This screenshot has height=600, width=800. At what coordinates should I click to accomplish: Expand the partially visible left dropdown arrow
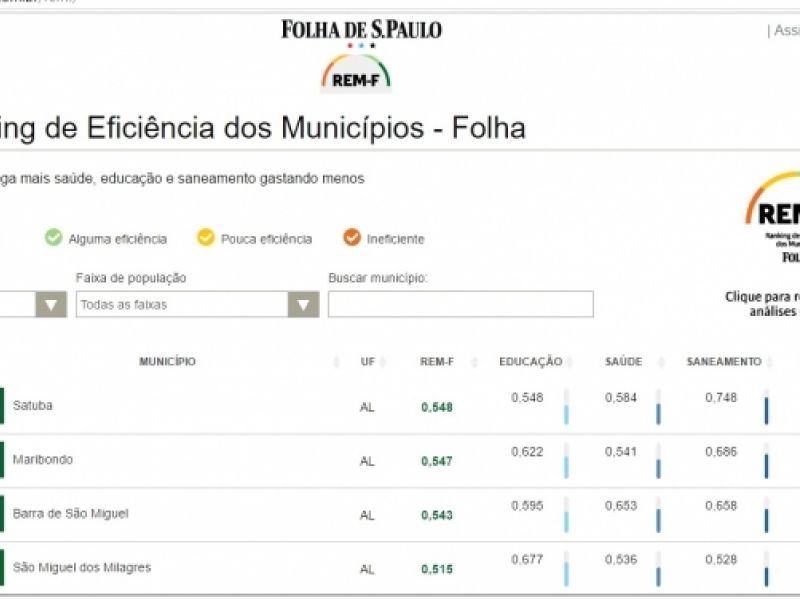click(50, 305)
